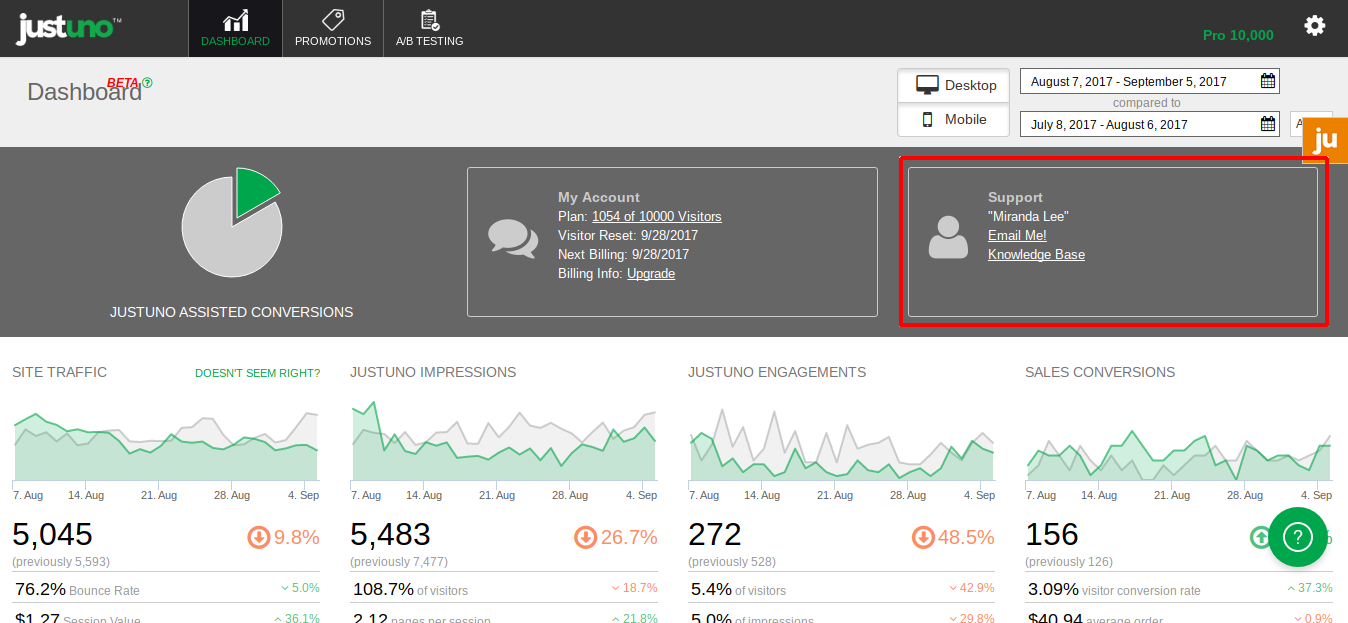
Task: Click the 'Pro 10,000' plan label
Action: [1238, 35]
